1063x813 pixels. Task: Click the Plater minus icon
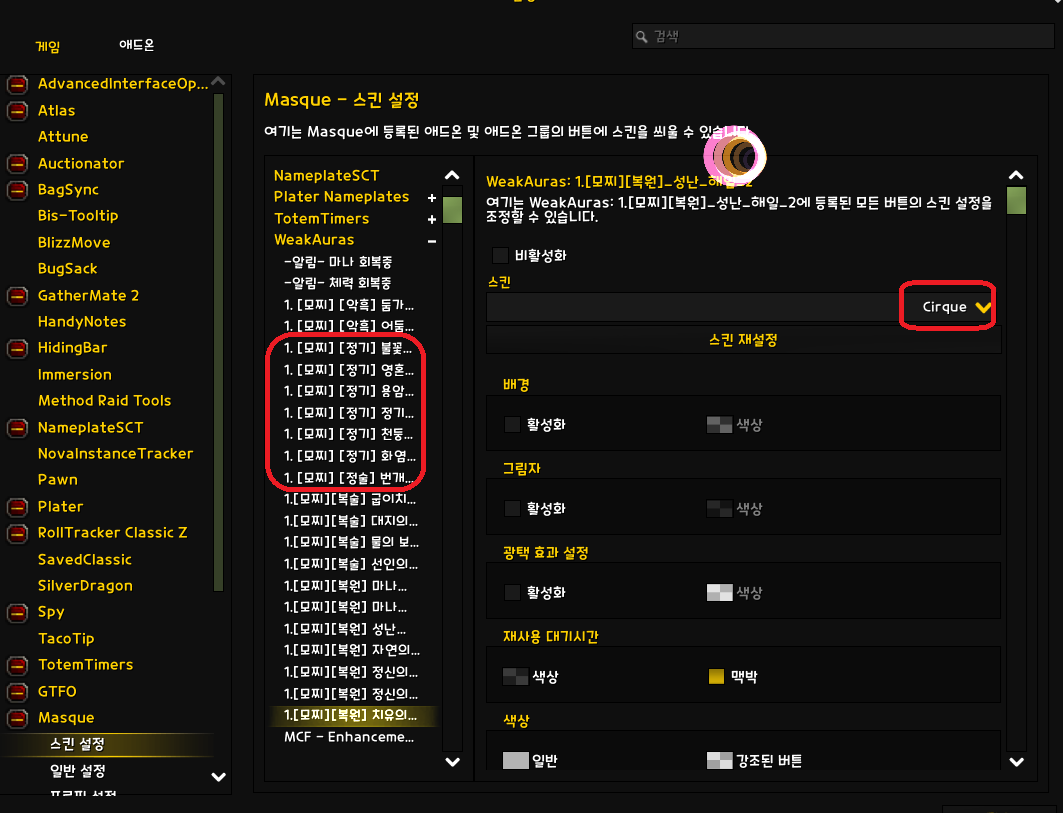point(17,507)
